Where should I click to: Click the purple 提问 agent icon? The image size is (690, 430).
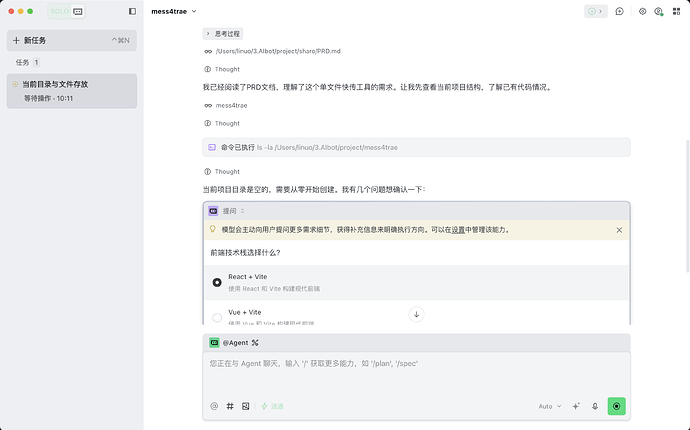(x=213, y=211)
